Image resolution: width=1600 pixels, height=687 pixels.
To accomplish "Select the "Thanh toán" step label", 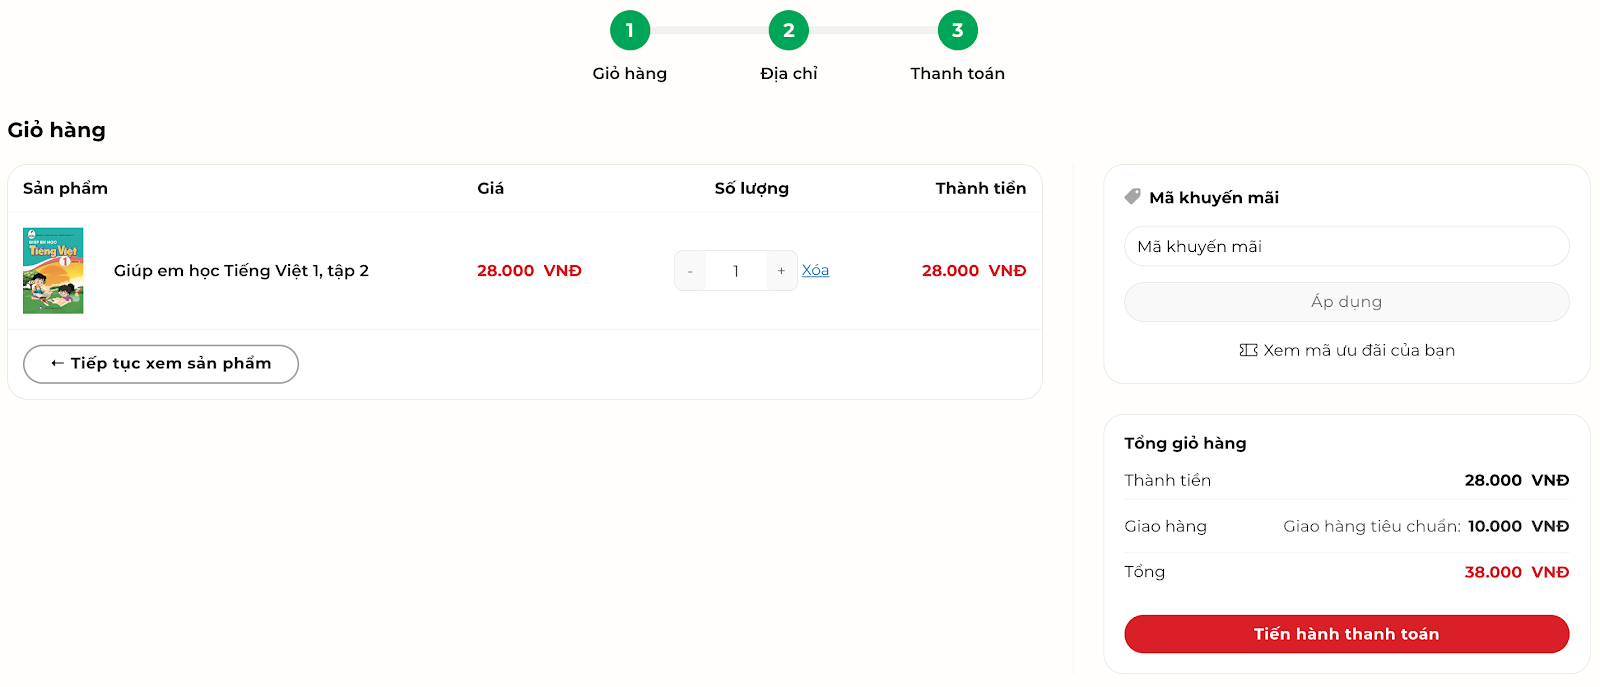I will [957, 74].
